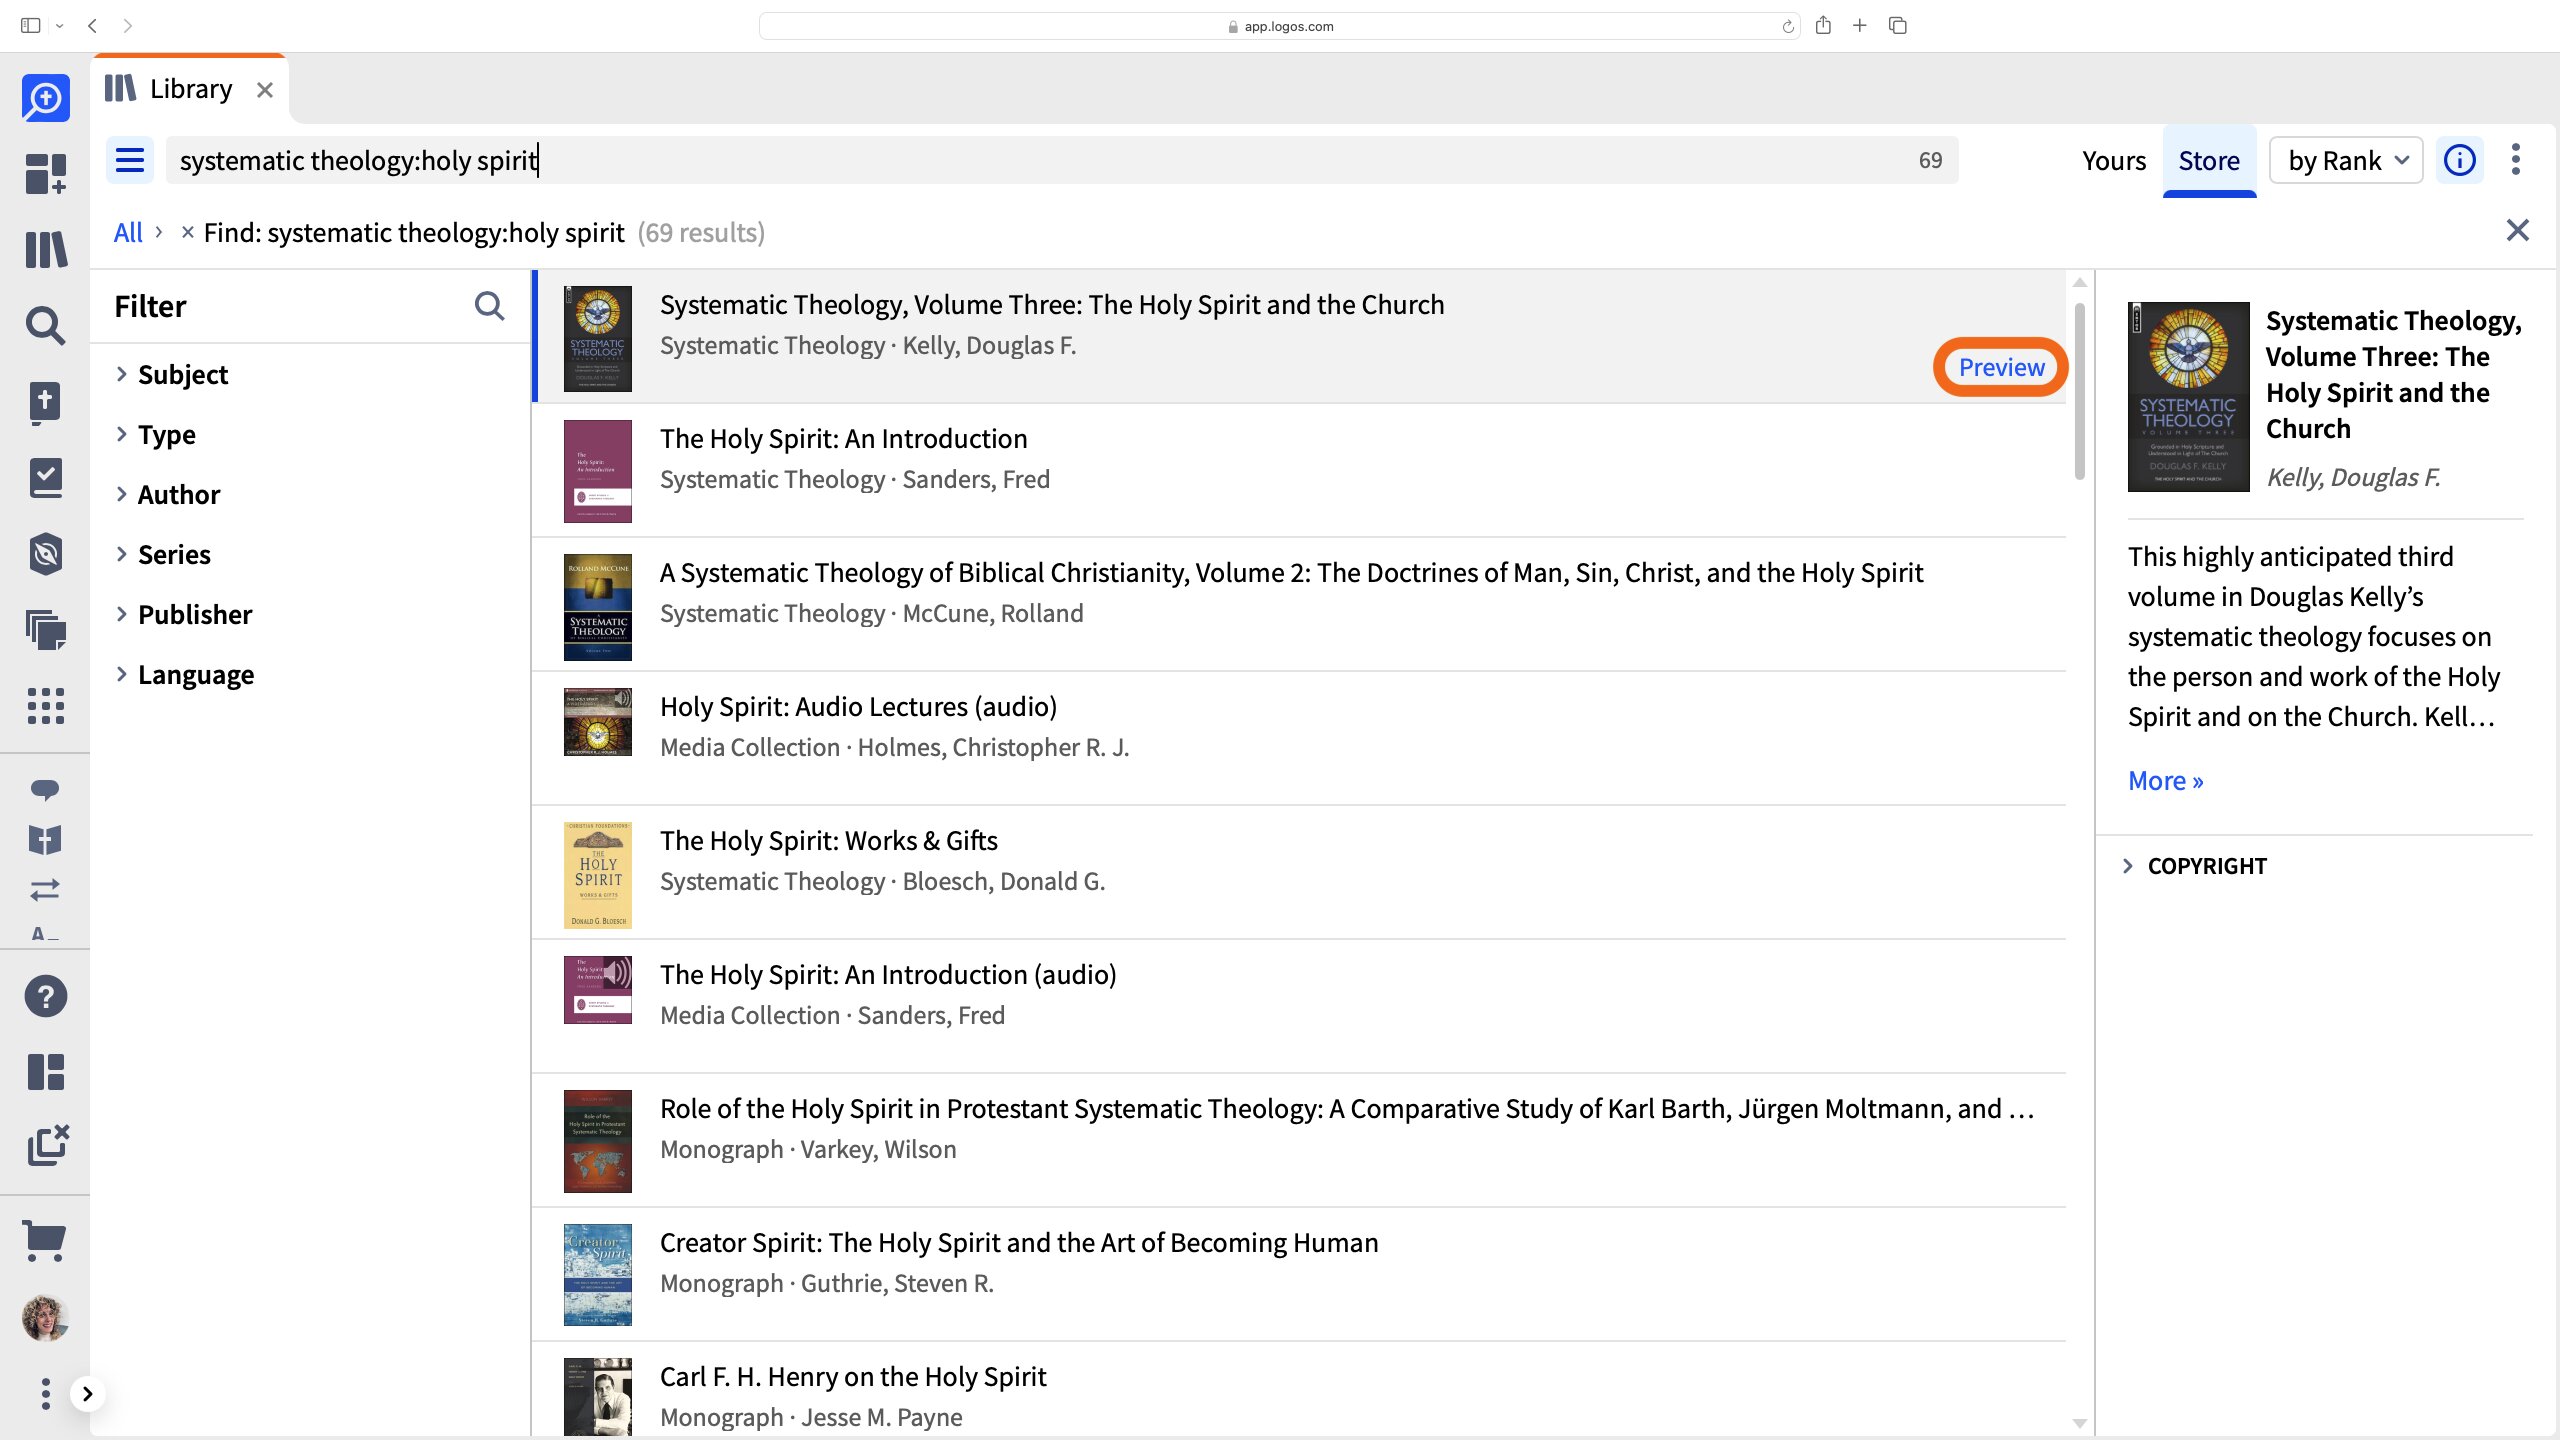The height and width of the screenshot is (1440, 2560).
Task: Open the apps grid icon
Action: 46,706
